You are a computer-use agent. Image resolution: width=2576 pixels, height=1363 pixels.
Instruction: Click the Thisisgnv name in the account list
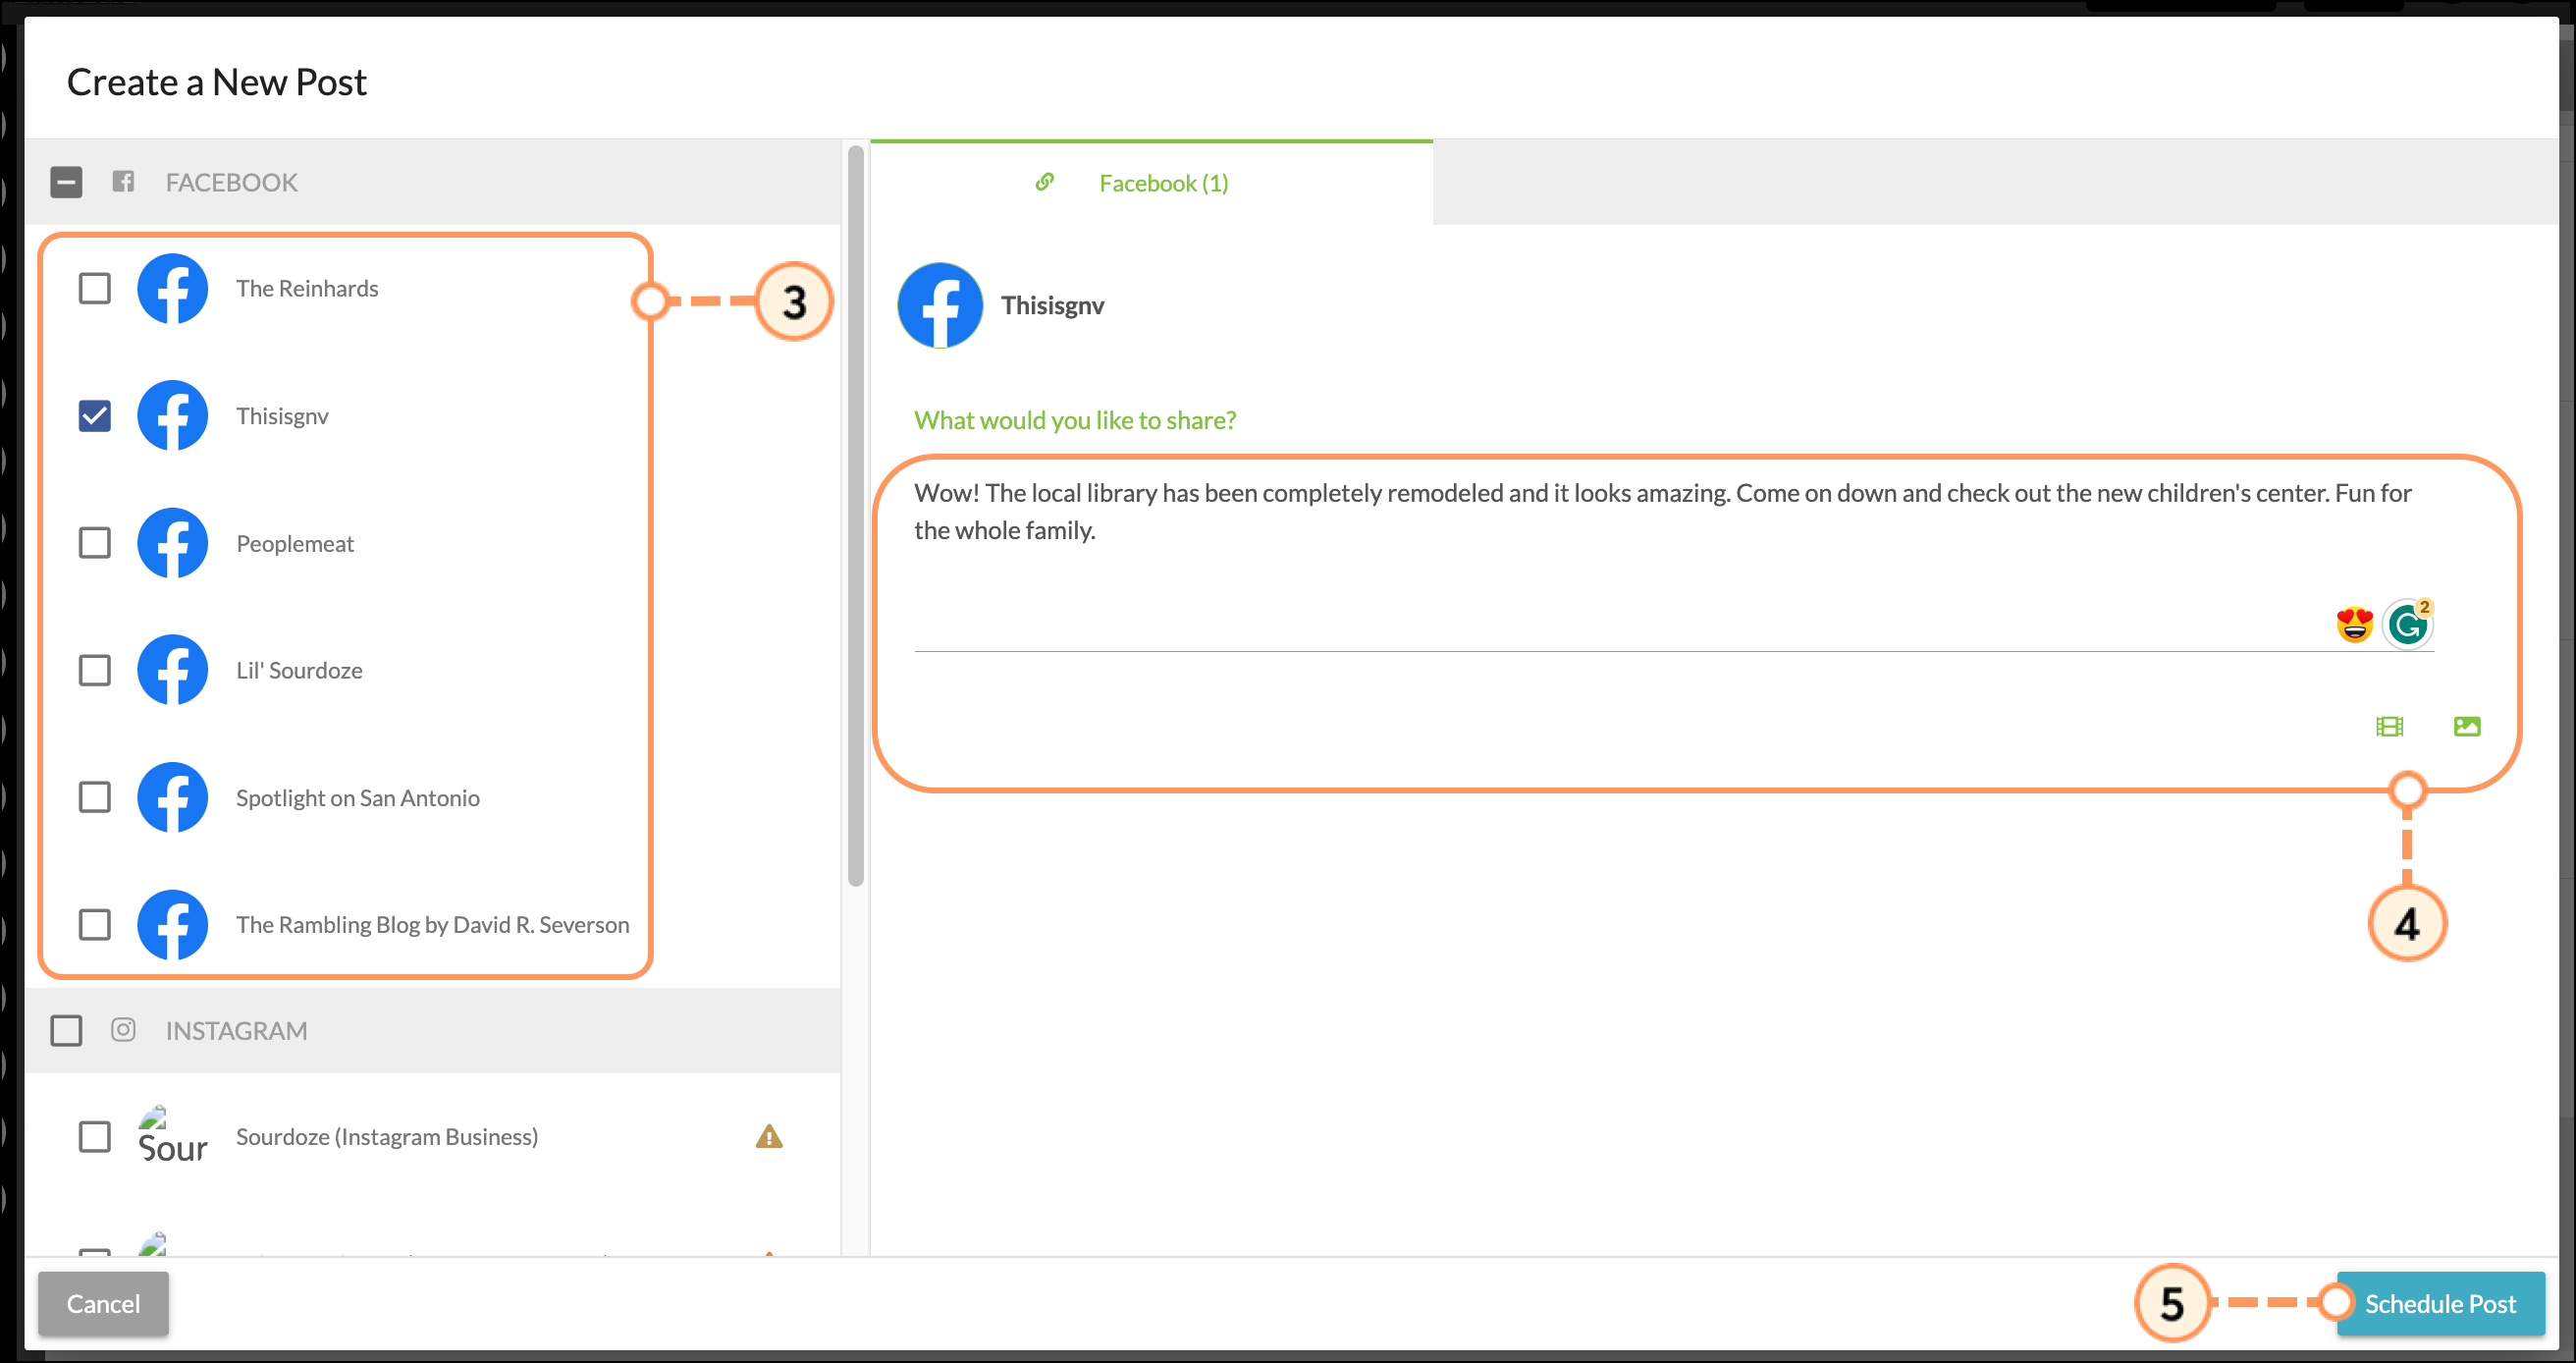(282, 415)
